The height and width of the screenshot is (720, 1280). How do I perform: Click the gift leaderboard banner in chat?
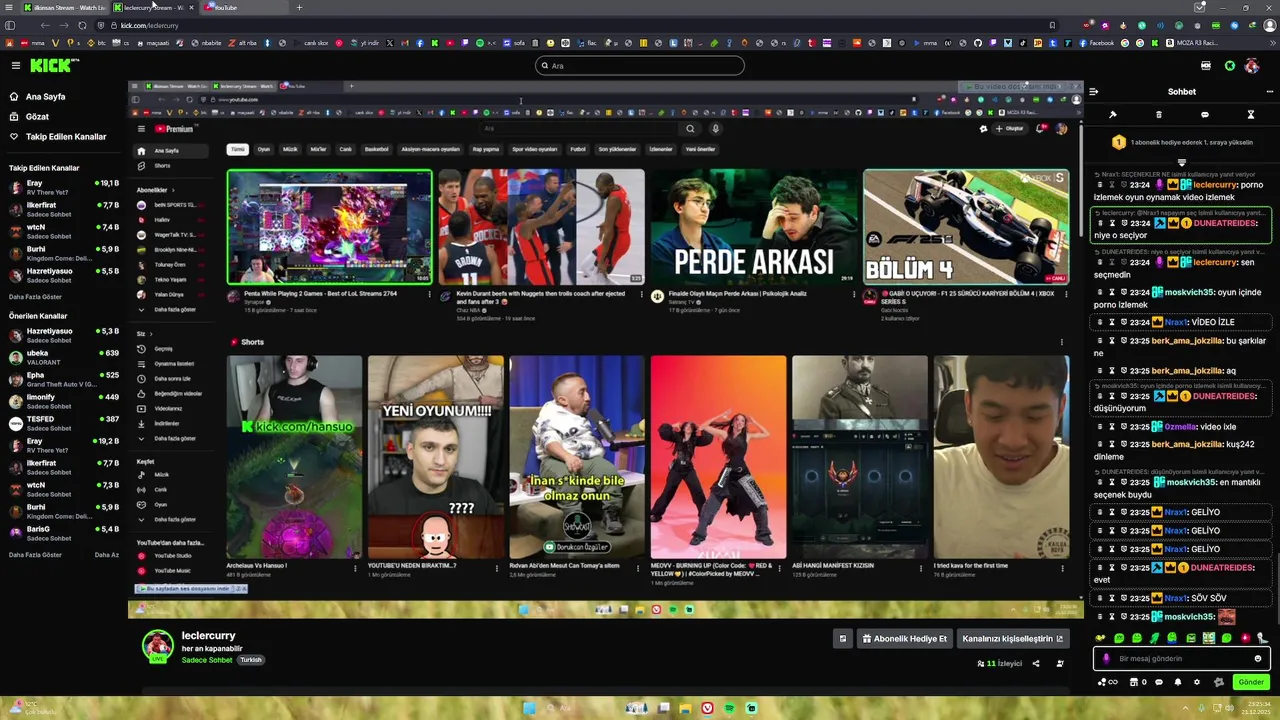coord(1182,143)
